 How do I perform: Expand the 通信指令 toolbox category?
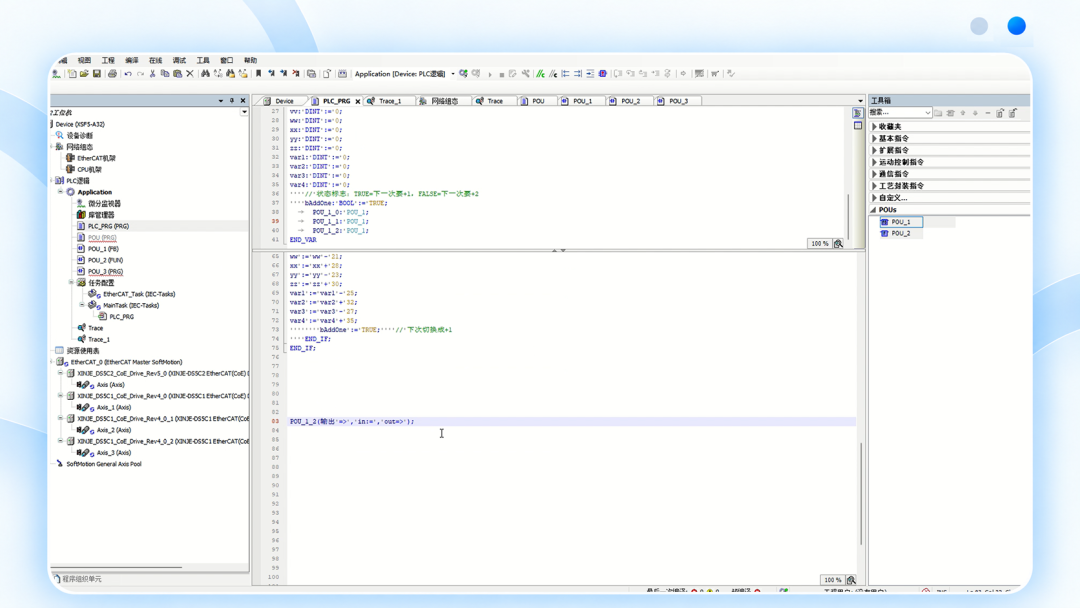(874, 174)
